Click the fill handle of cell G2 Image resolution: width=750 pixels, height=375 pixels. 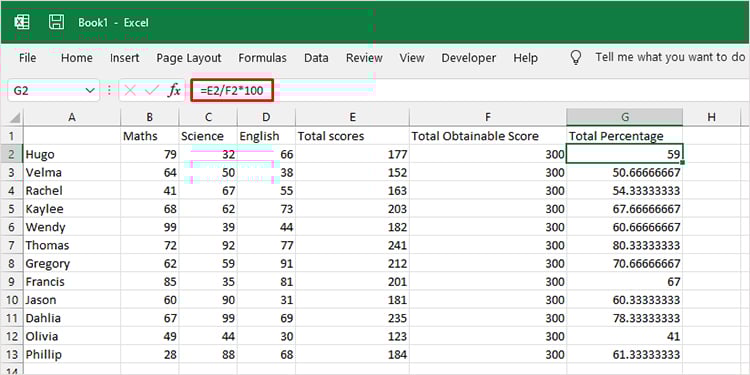[682, 163]
